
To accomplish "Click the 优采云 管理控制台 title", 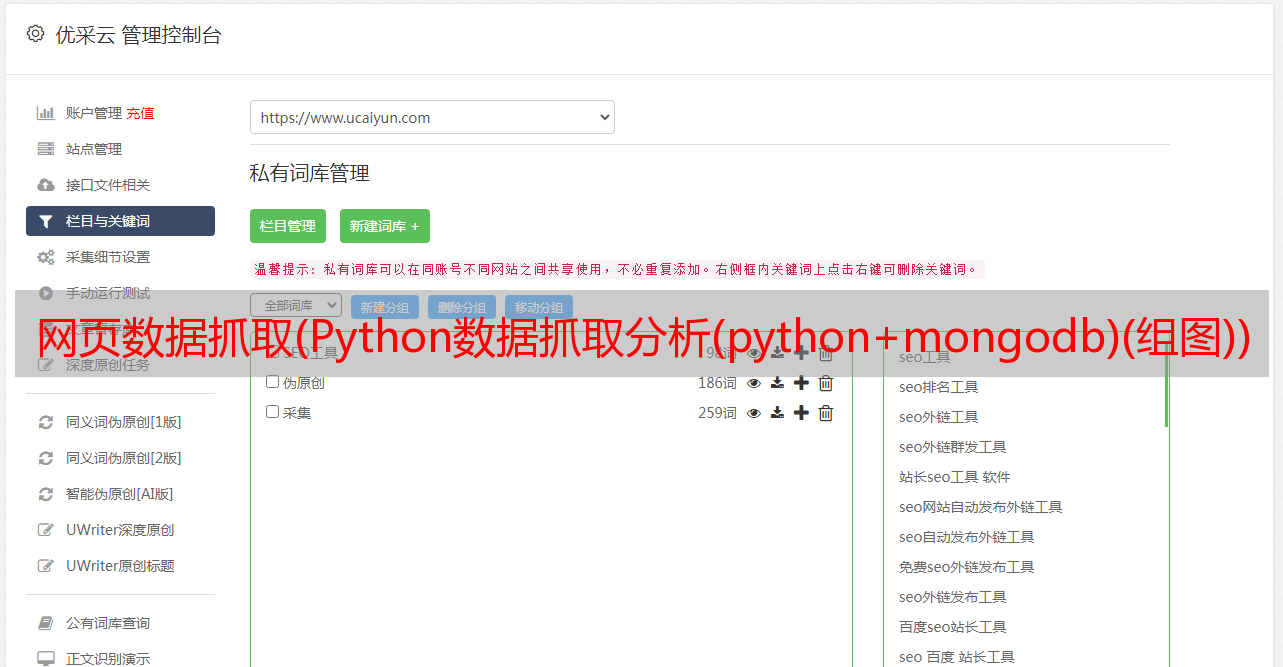I will tap(138, 35).
